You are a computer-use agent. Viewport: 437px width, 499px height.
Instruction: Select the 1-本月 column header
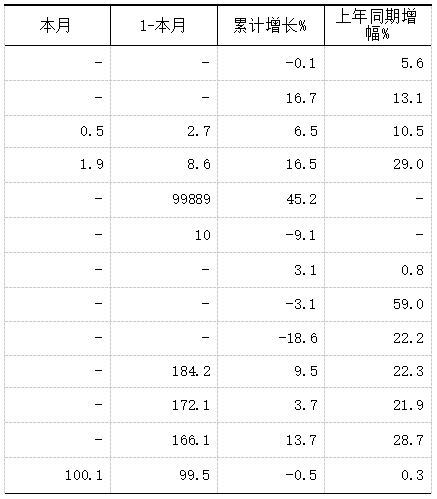click(164, 25)
